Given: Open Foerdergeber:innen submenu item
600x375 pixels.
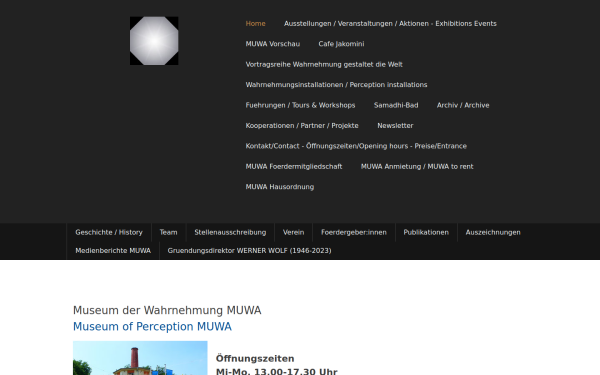Looking at the screenshot, I should [354, 232].
